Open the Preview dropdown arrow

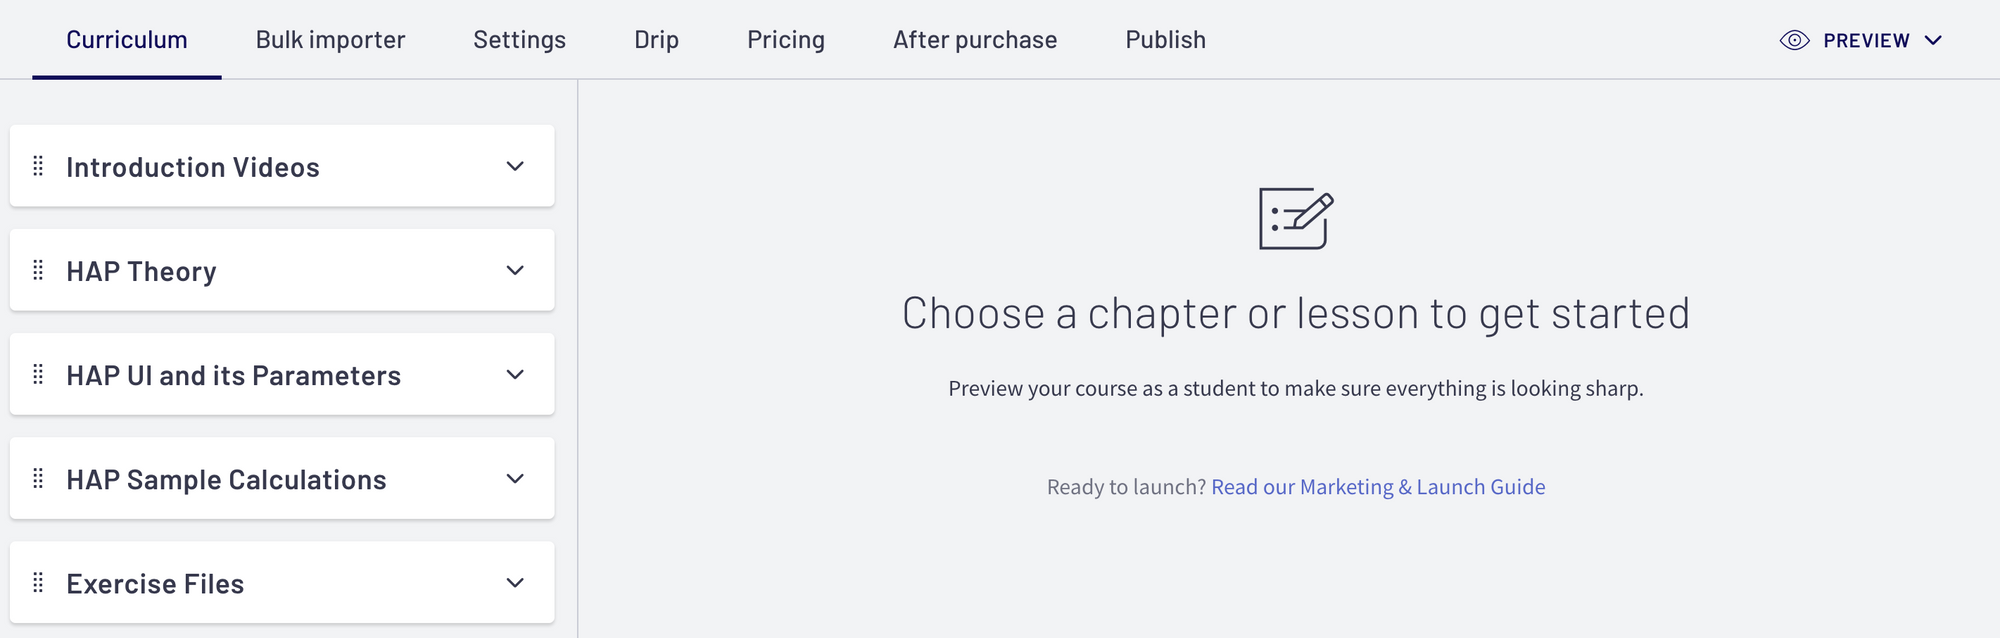[x=1933, y=40]
